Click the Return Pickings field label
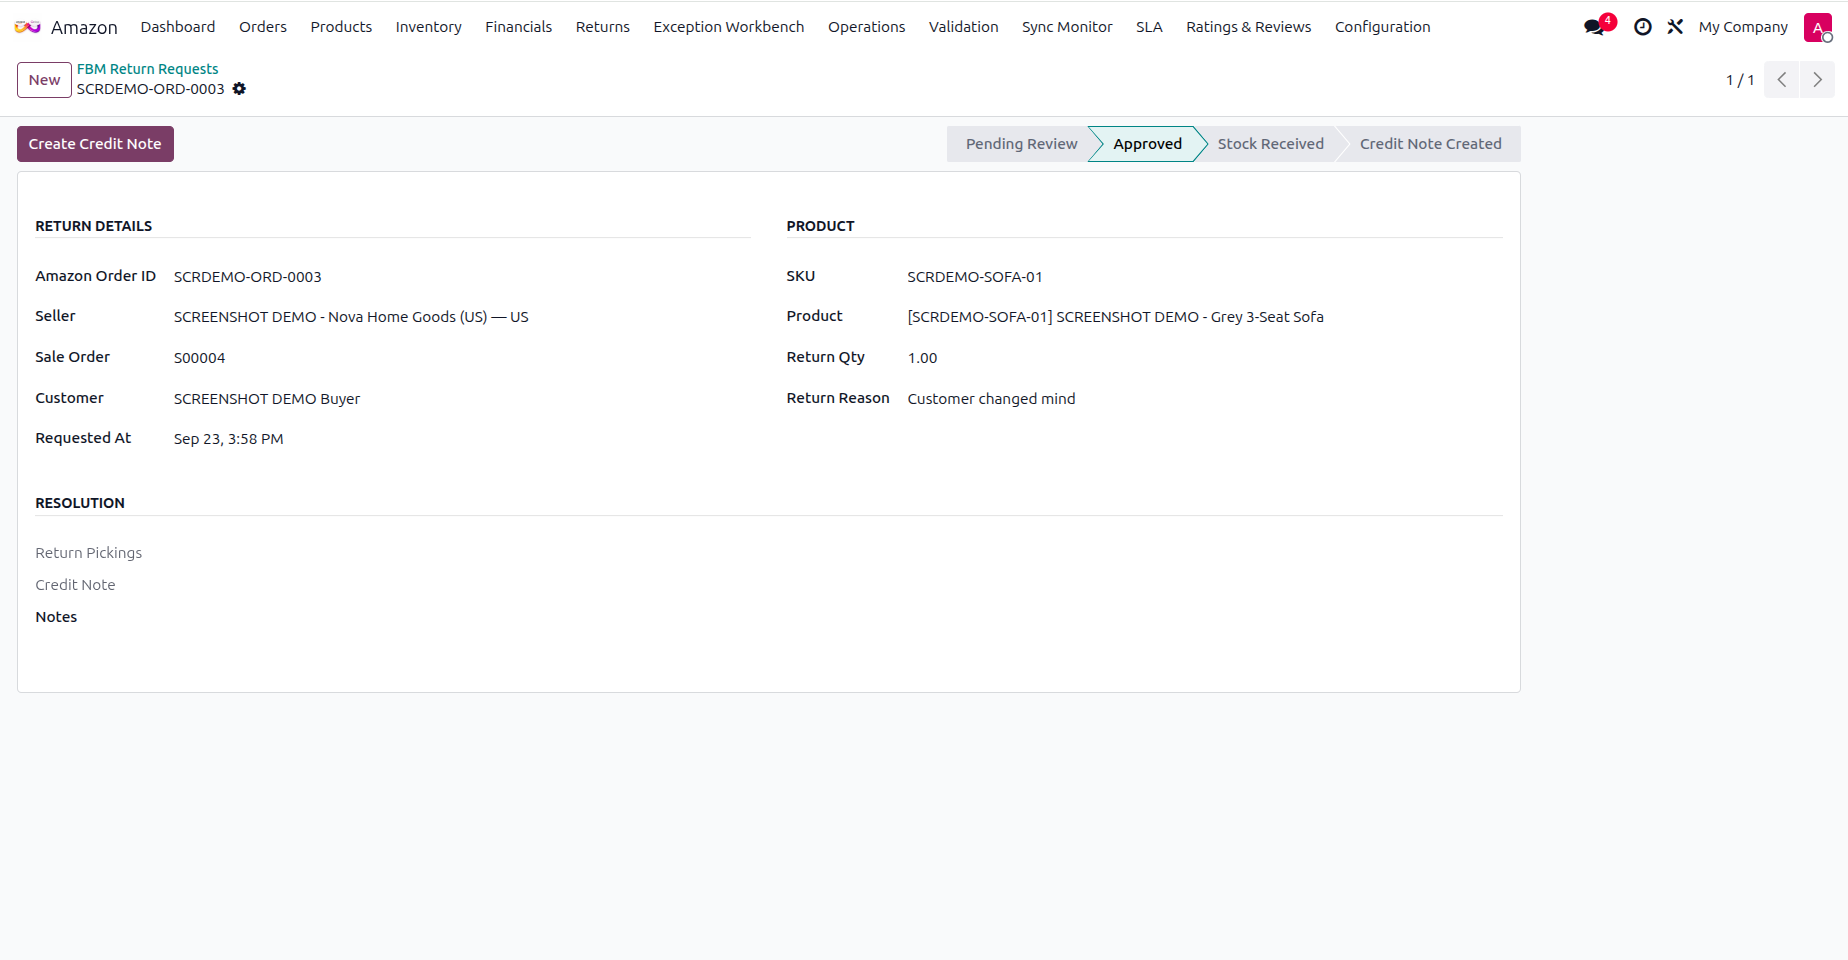 (x=89, y=553)
